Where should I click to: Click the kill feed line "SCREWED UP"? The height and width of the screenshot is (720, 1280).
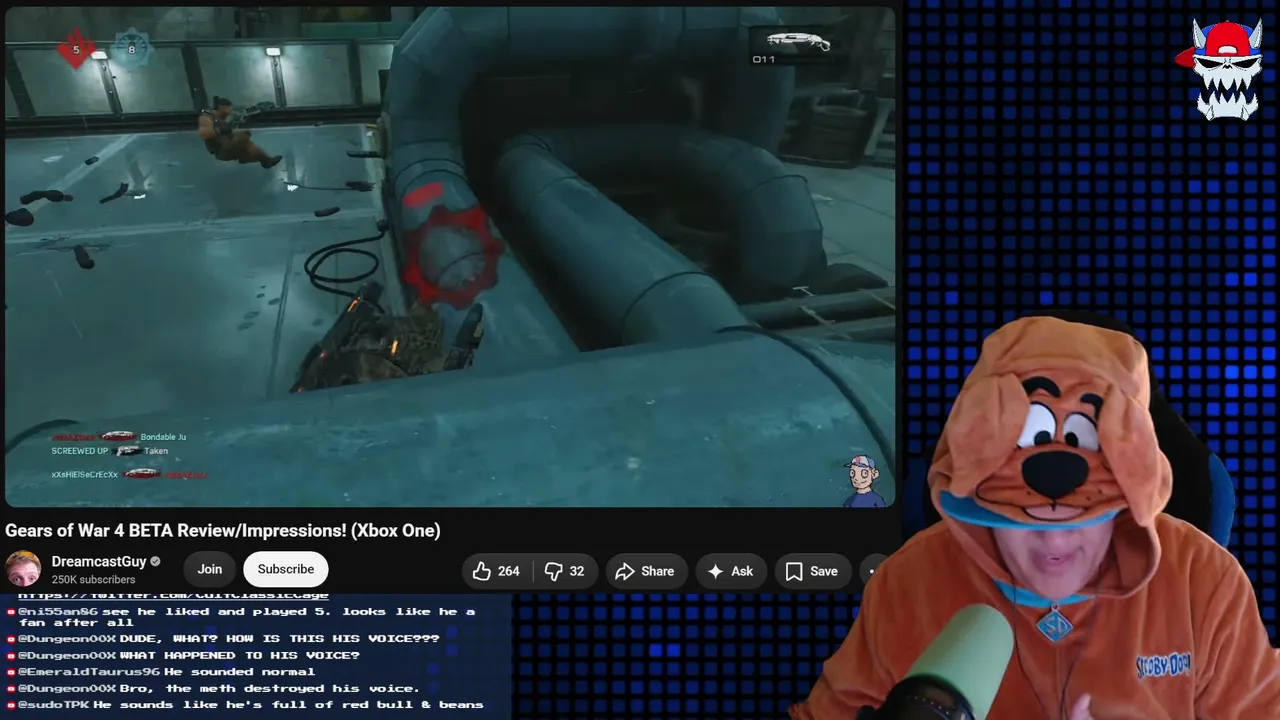[x=110, y=451]
